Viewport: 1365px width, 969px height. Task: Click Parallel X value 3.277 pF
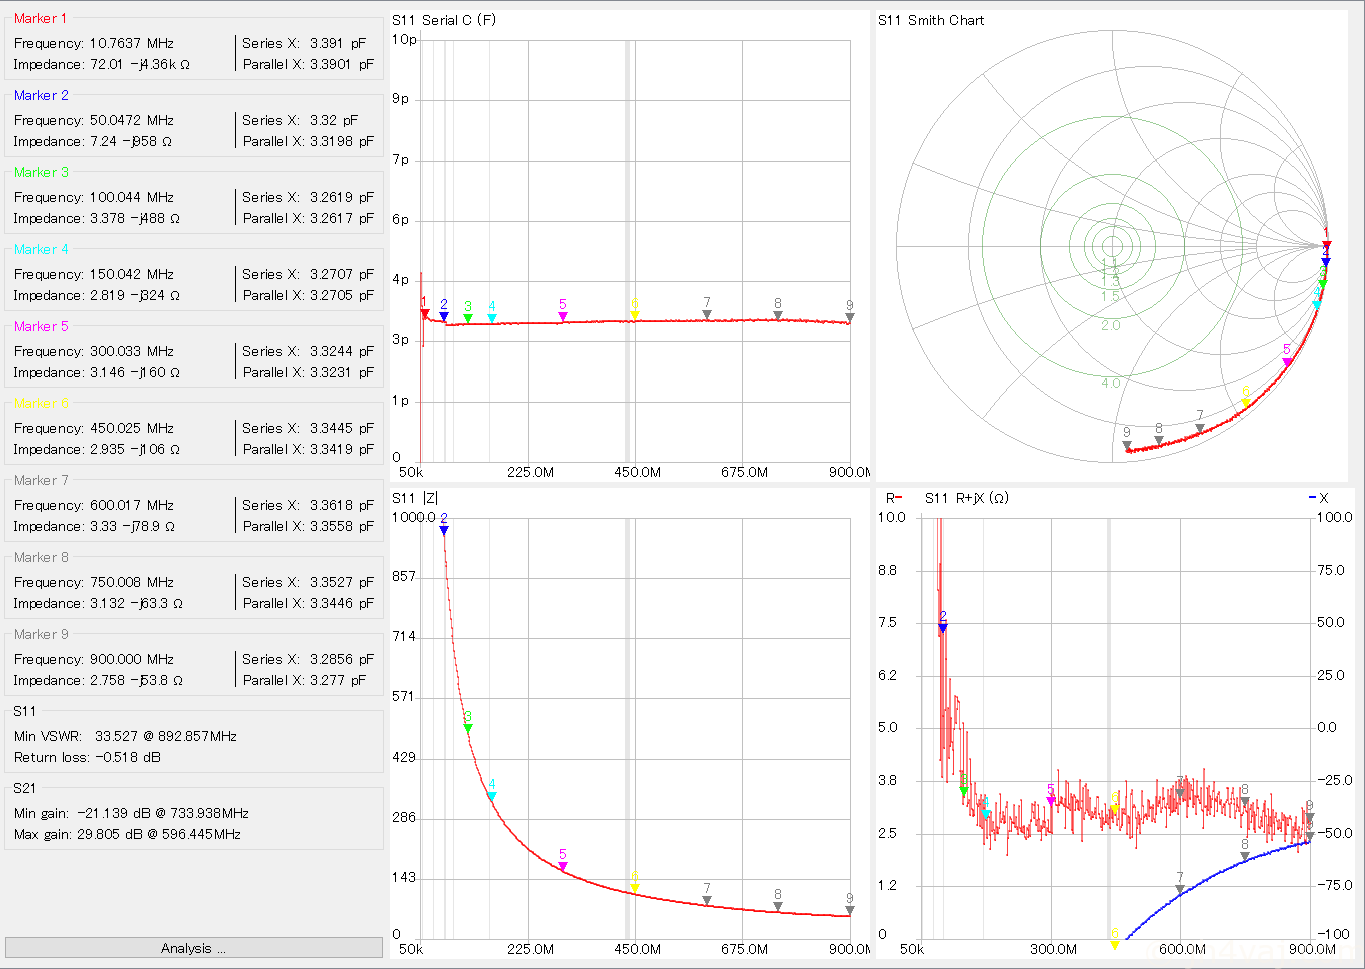point(338,680)
